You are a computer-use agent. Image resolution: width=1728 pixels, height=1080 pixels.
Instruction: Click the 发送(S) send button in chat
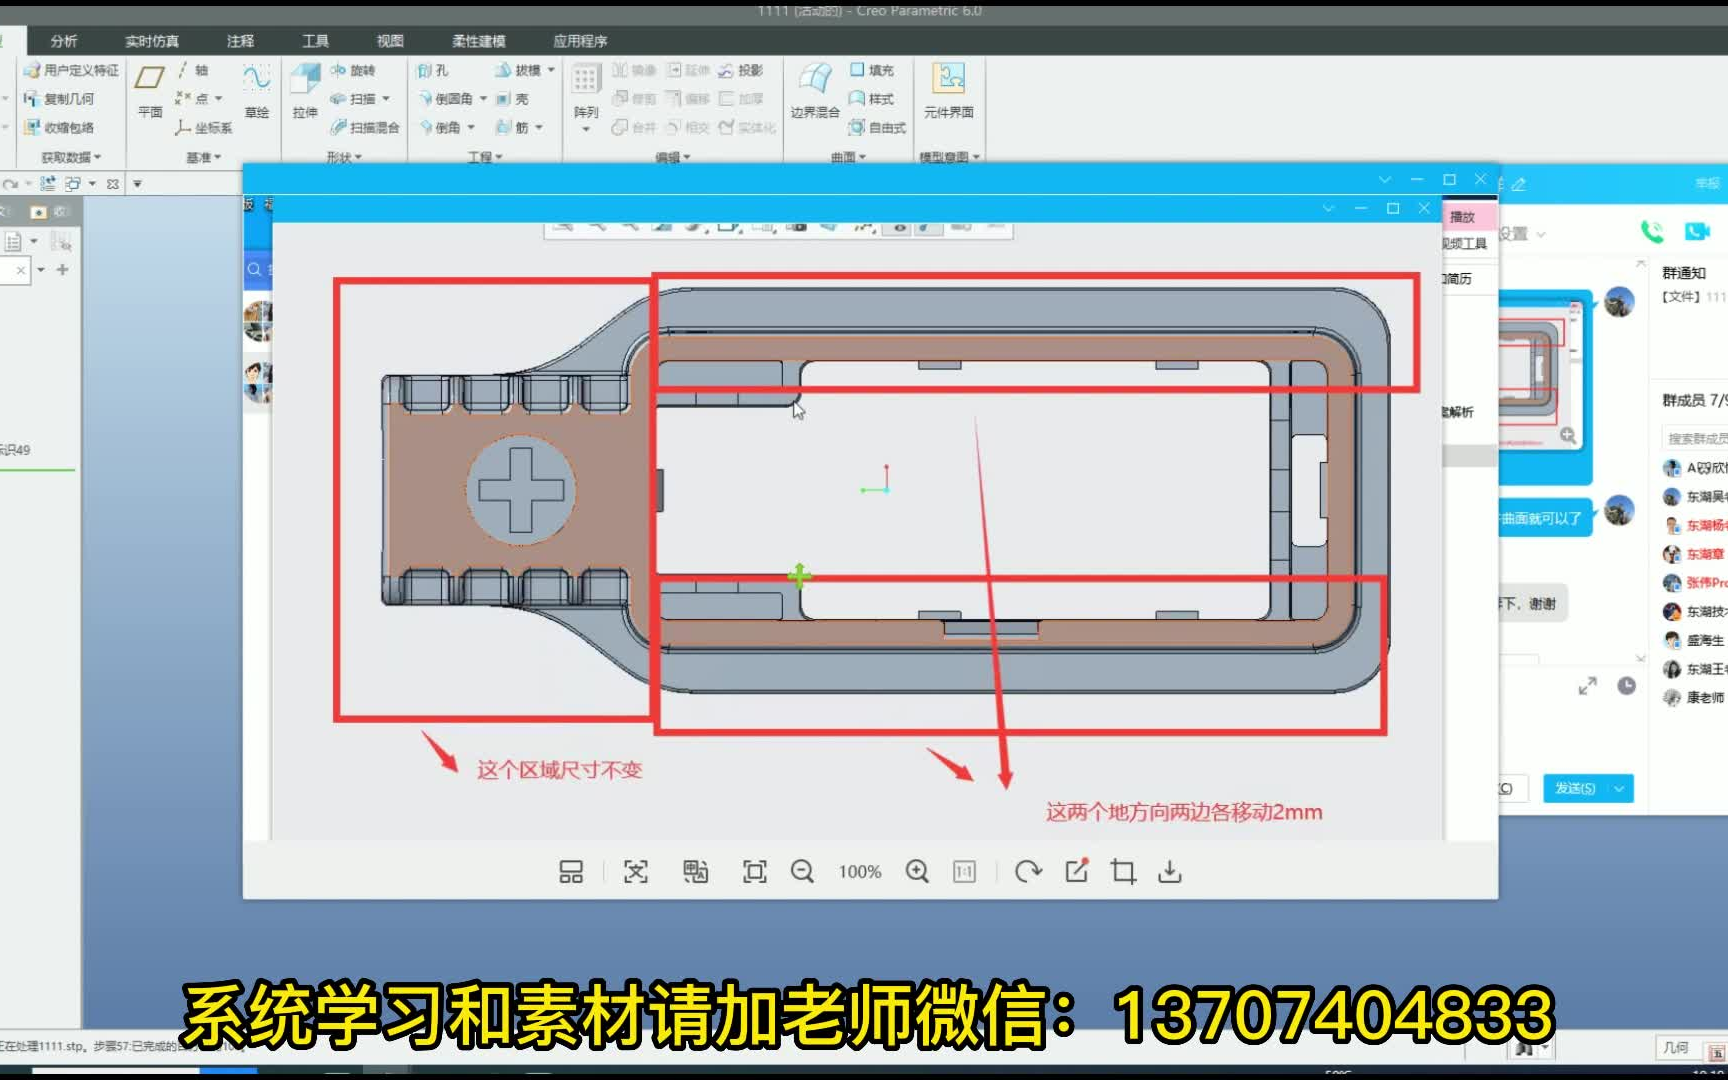coord(1576,788)
